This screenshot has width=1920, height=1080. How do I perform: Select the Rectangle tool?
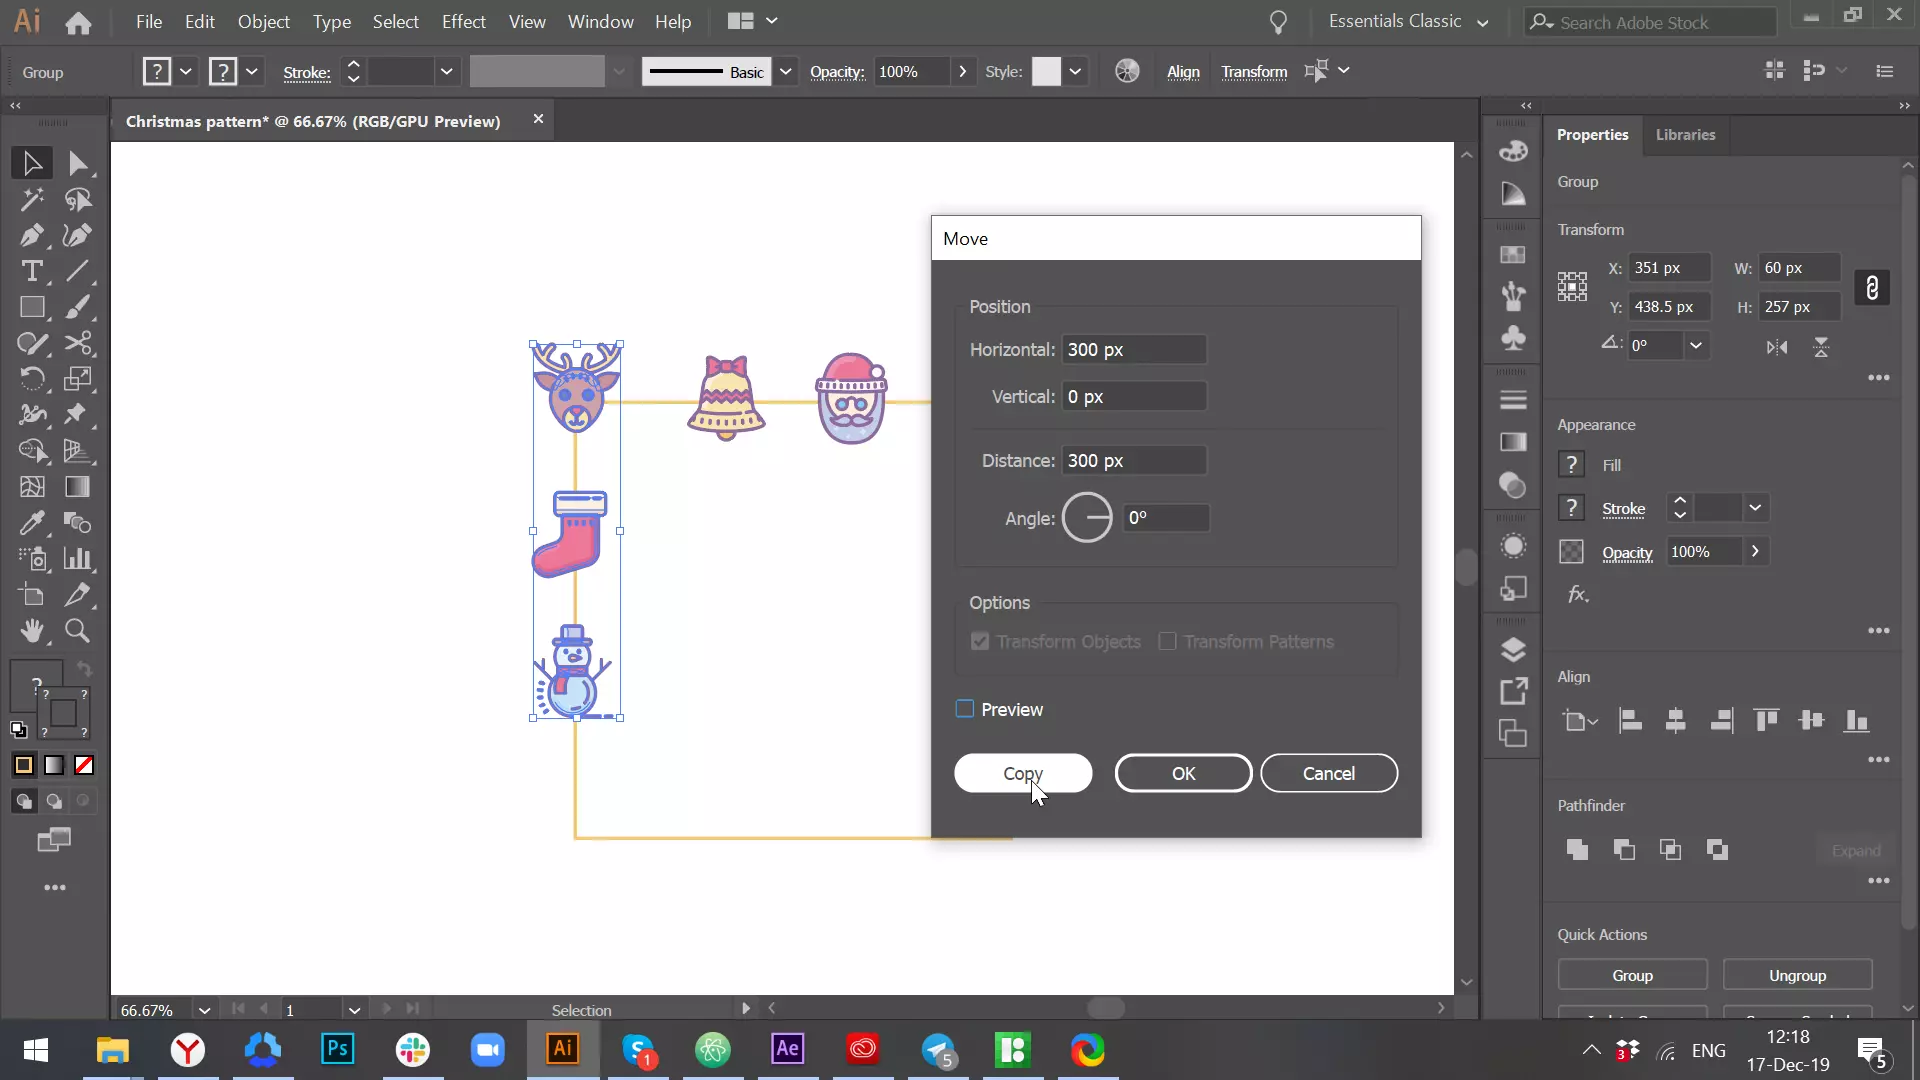pyautogui.click(x=31, y=307)
